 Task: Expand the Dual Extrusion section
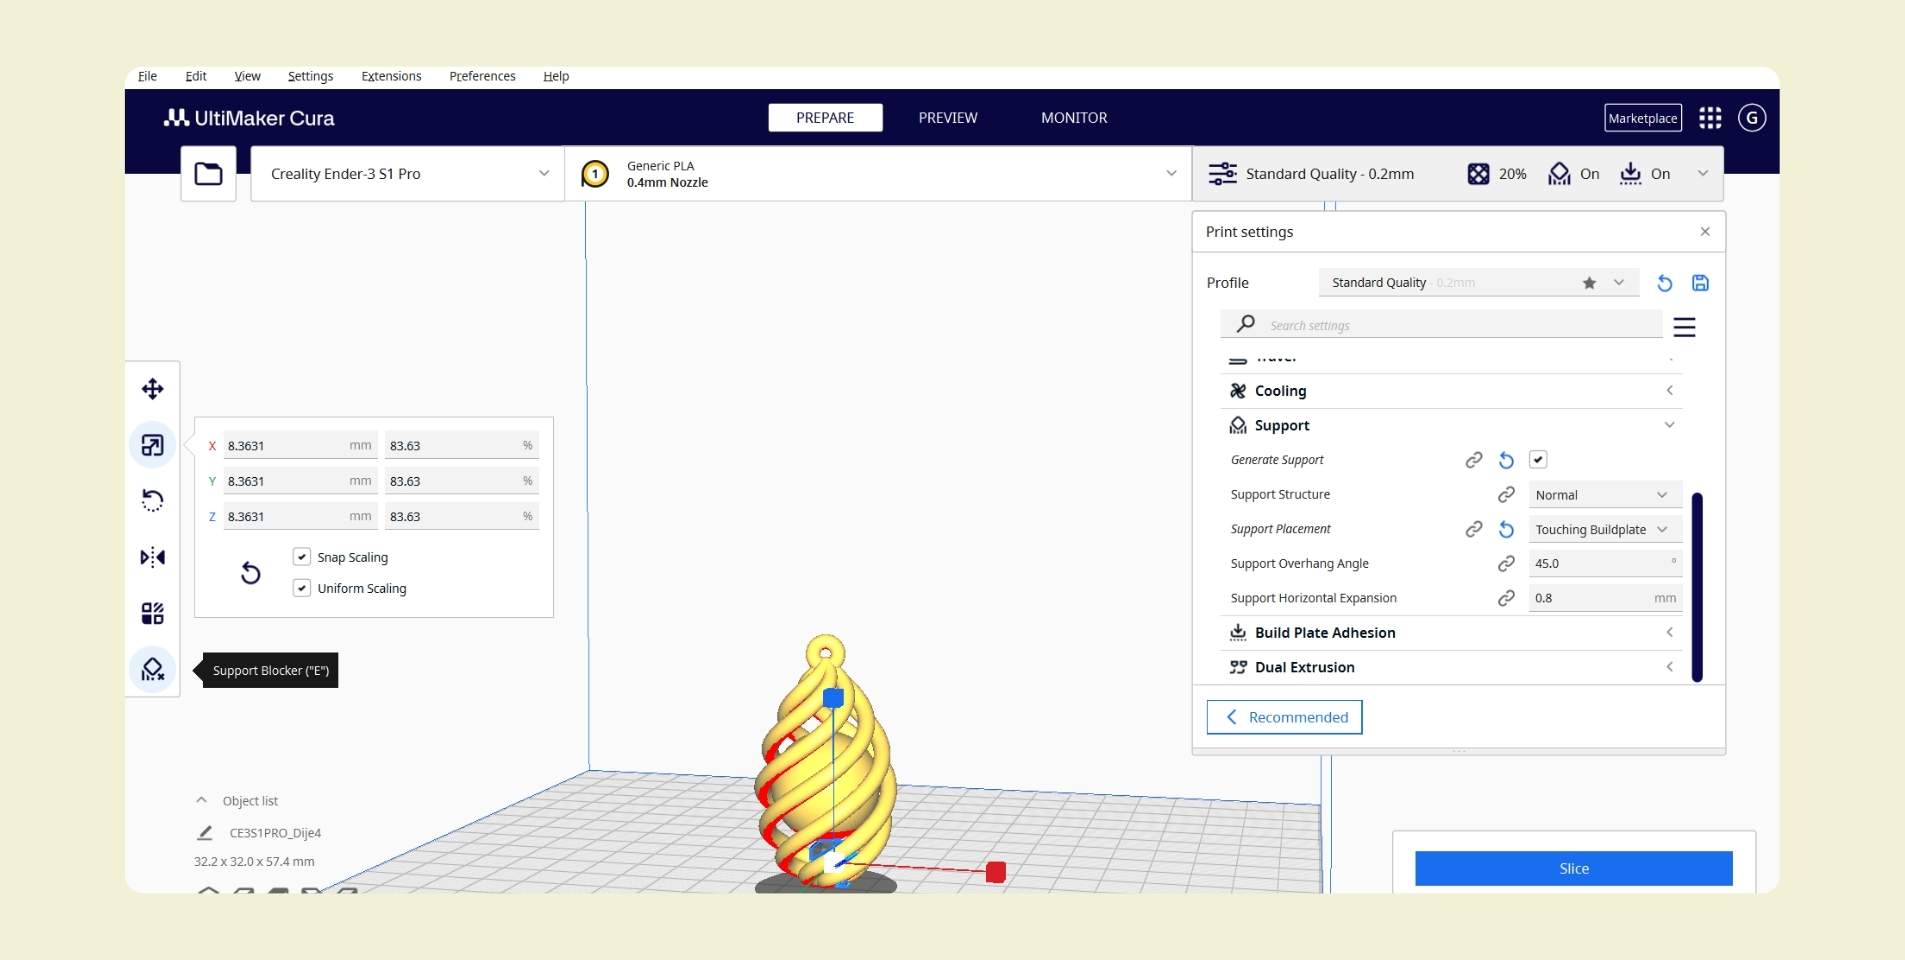1451,667
